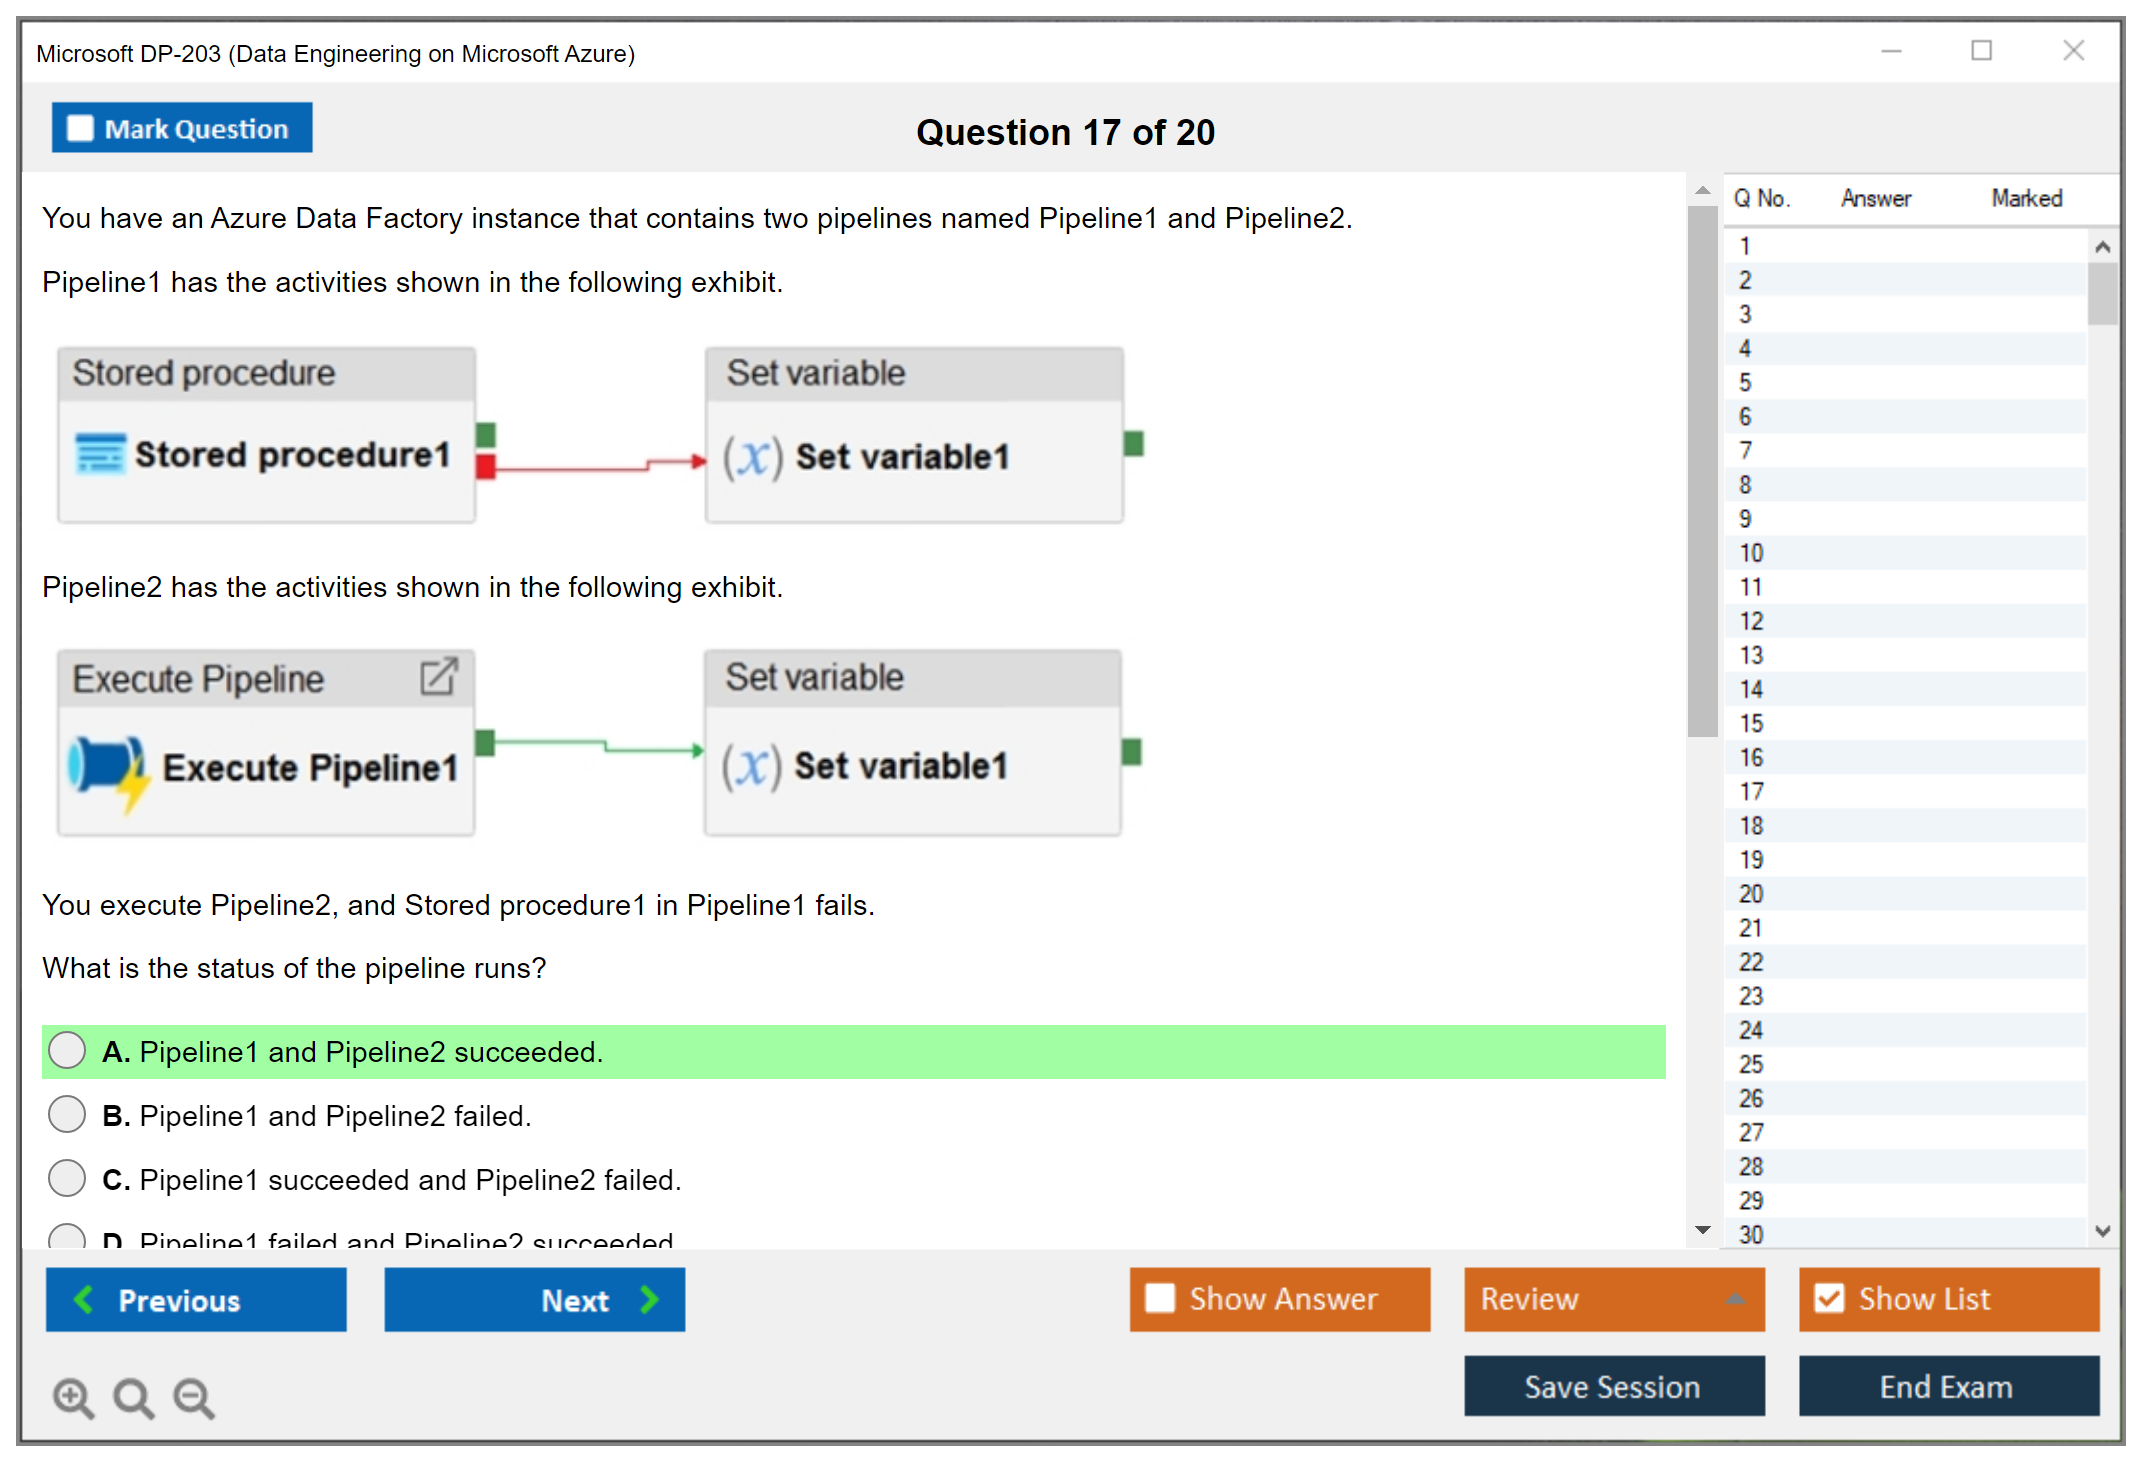Click the reset zoom magnifier icon
The width and height of the screenshot is (2150, 1470).
[133, 1397]
